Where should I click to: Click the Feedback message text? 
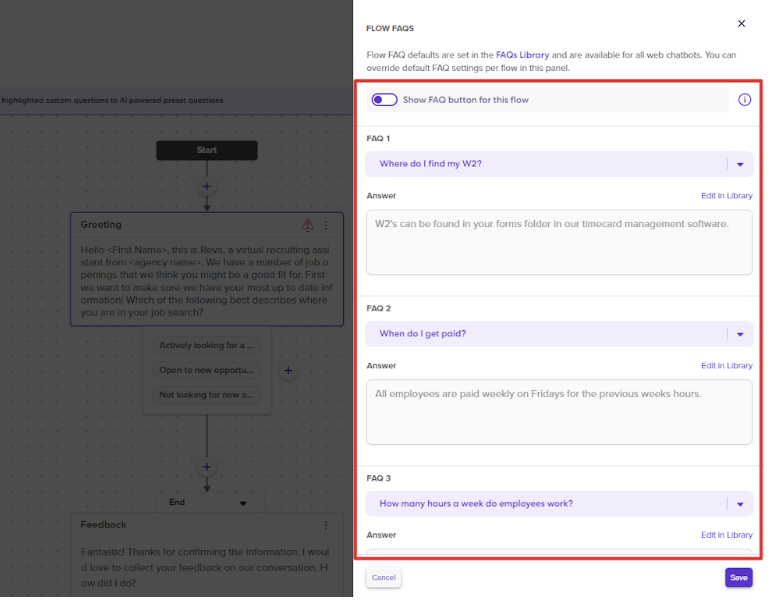click(205, 568)
